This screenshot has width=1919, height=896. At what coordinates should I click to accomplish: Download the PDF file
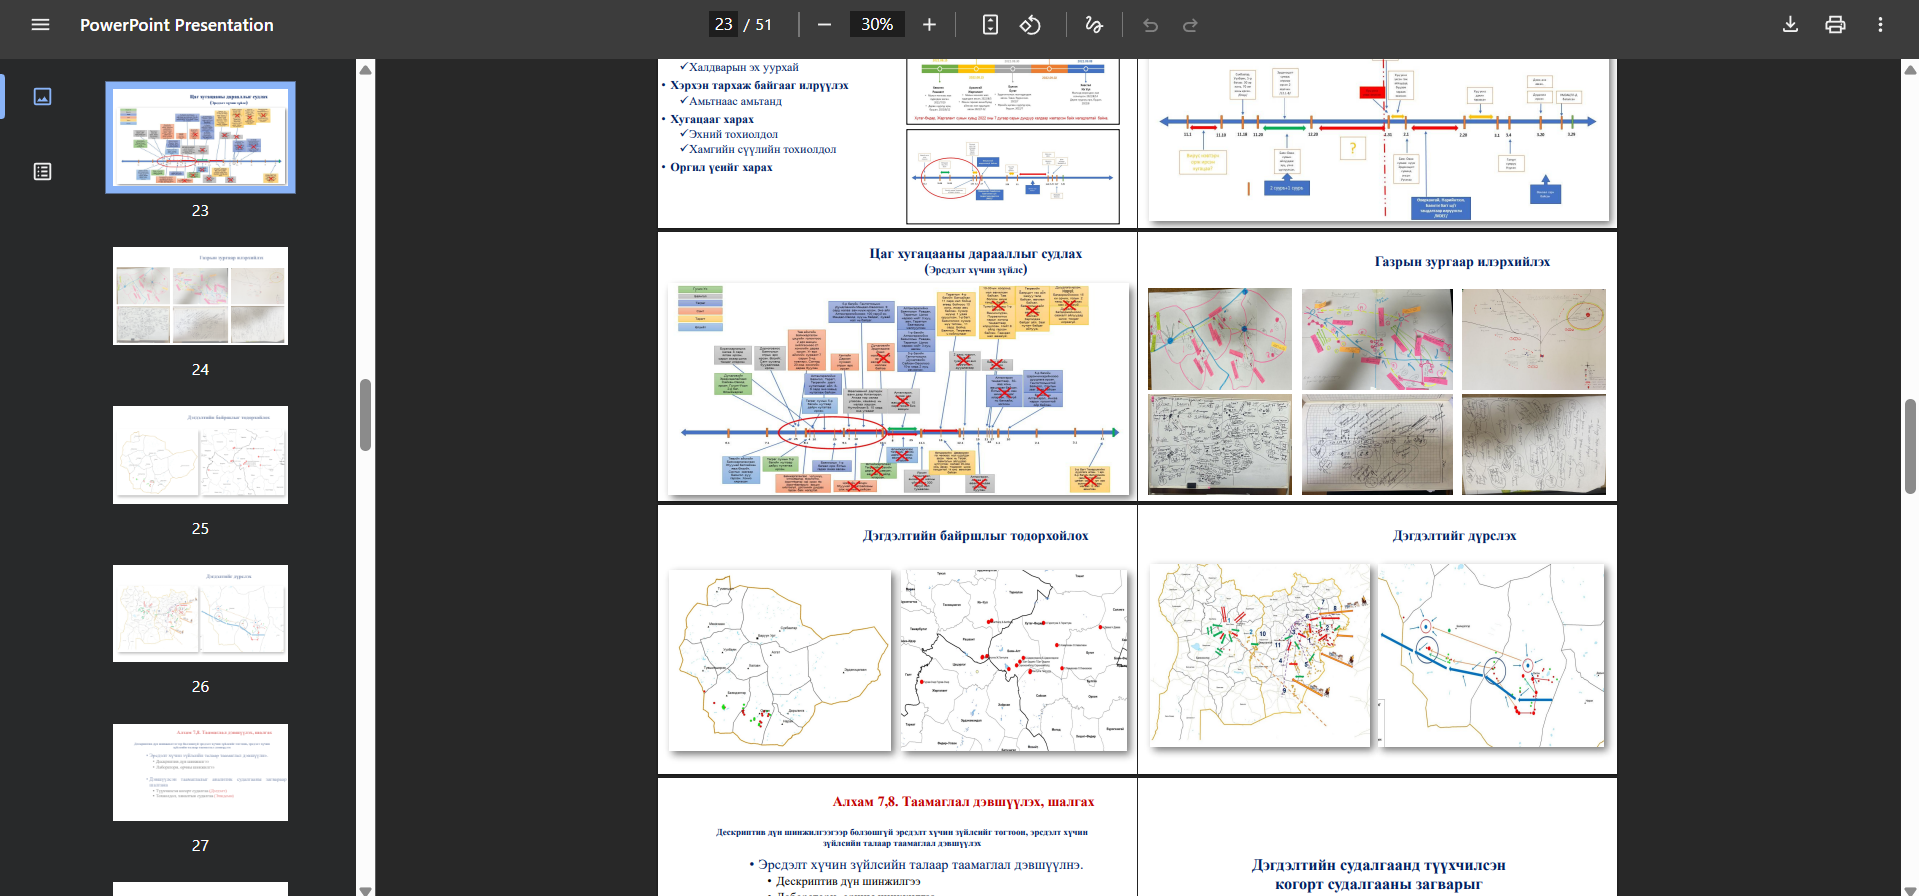(x=1790, y=25)
